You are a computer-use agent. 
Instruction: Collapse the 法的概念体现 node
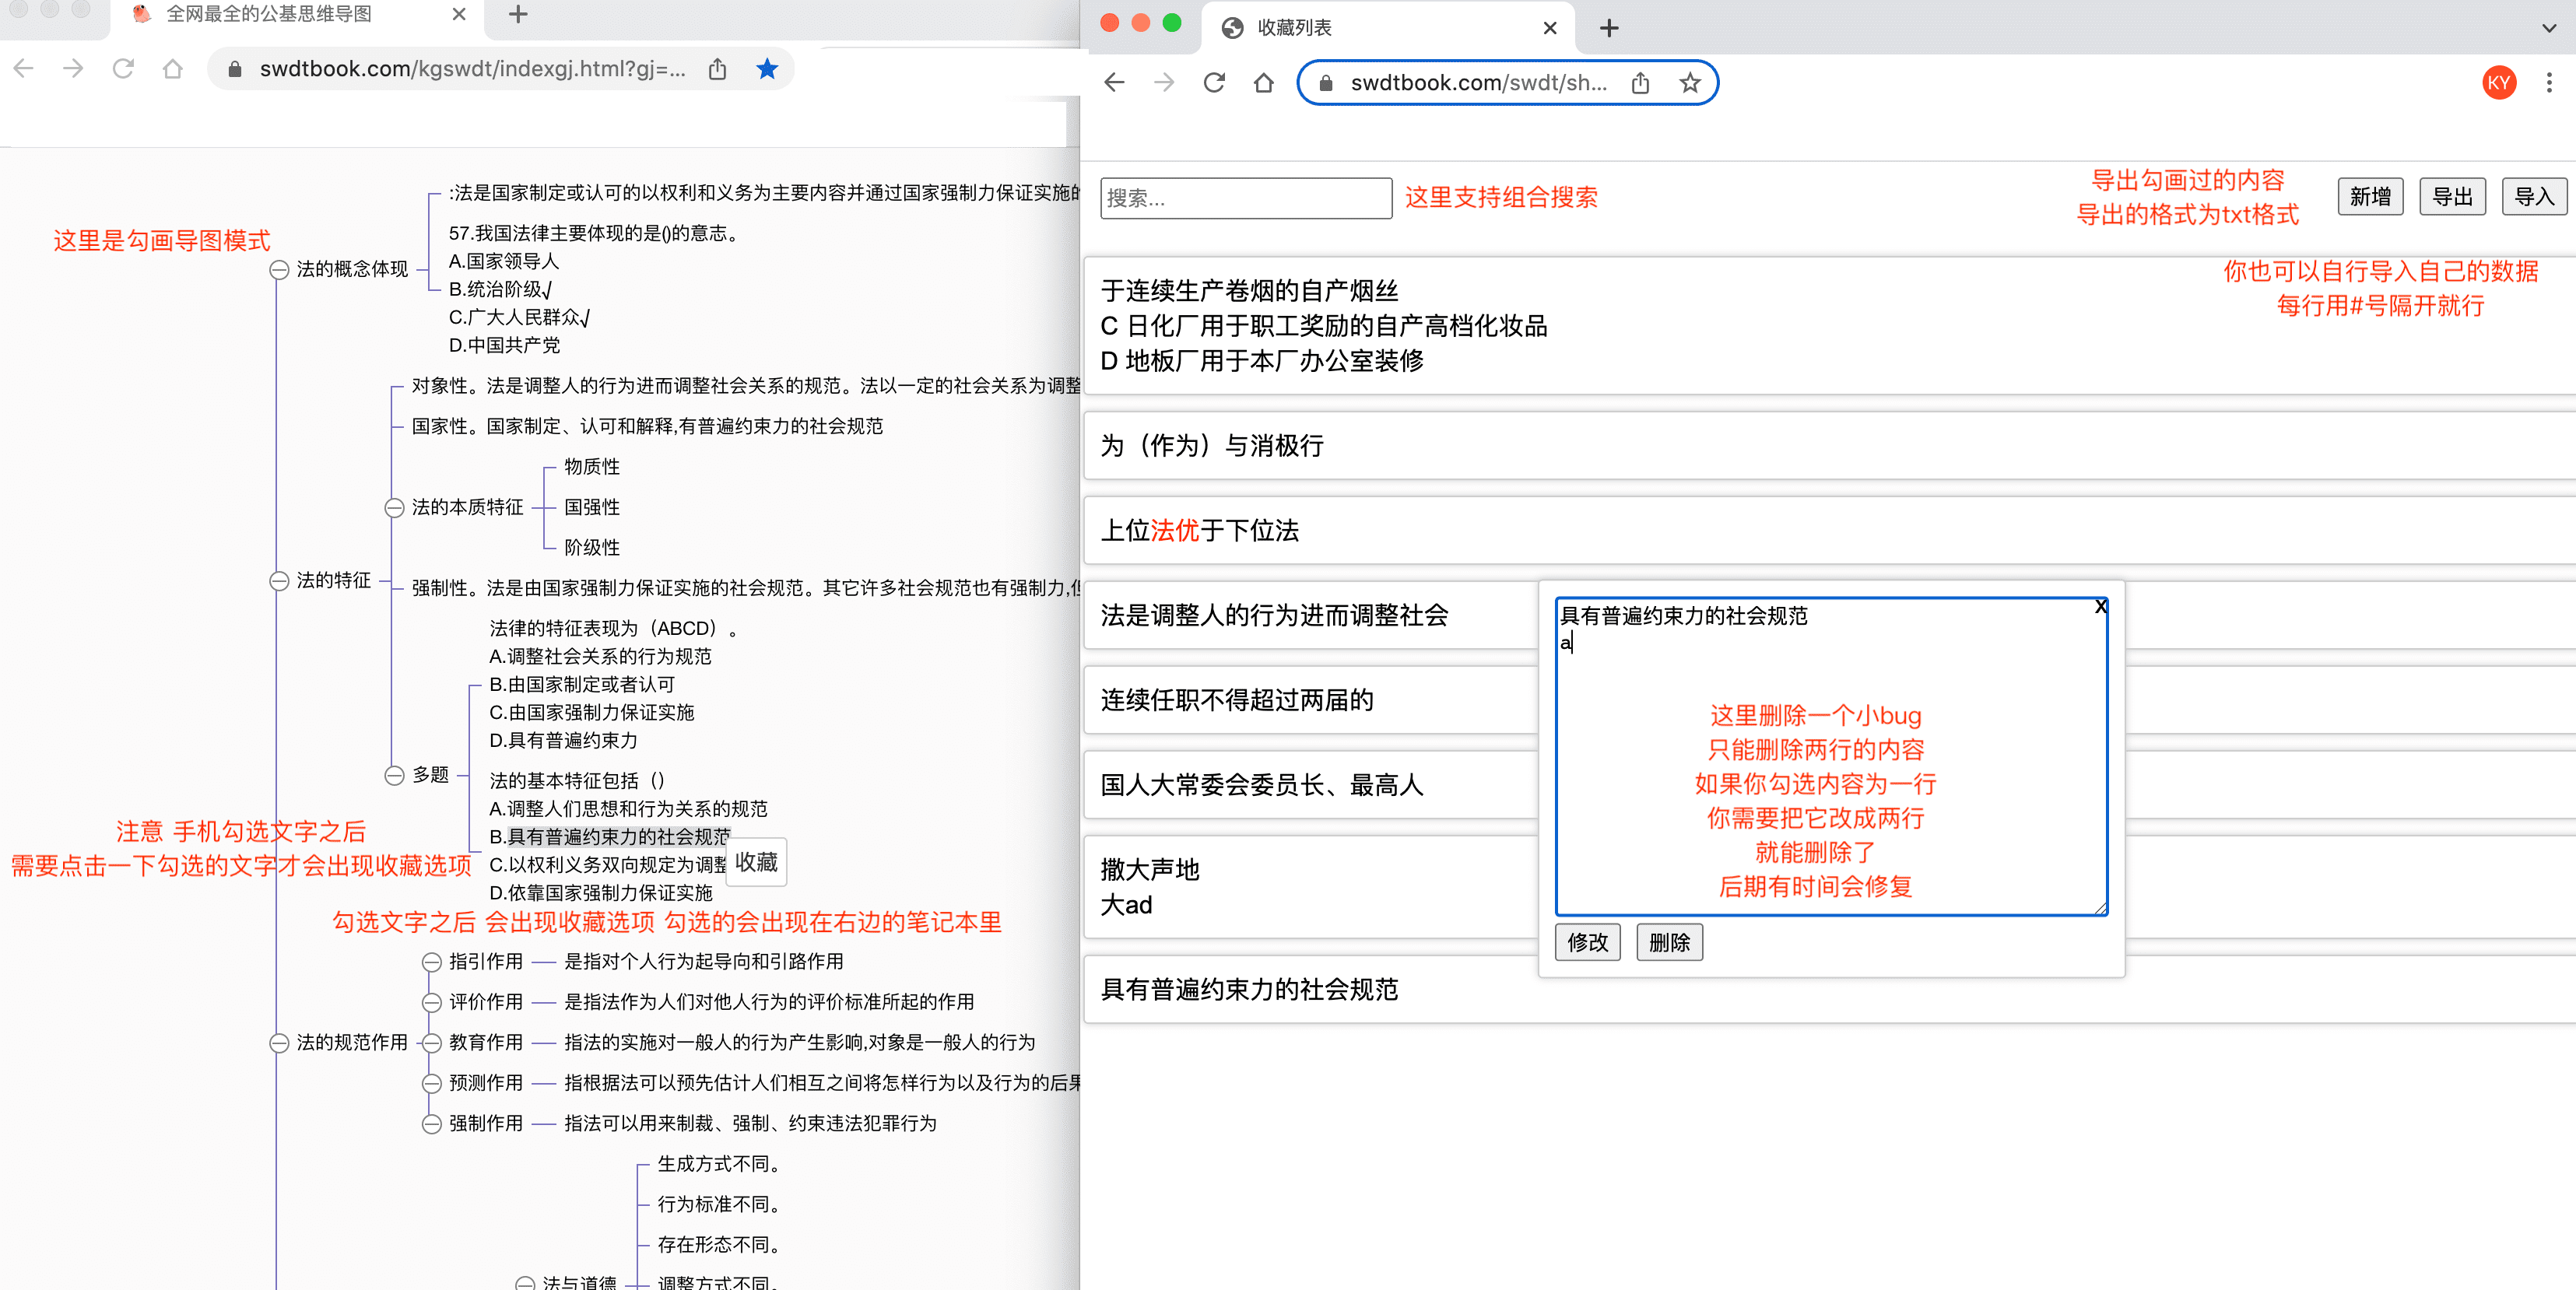(x=279, y=270)
